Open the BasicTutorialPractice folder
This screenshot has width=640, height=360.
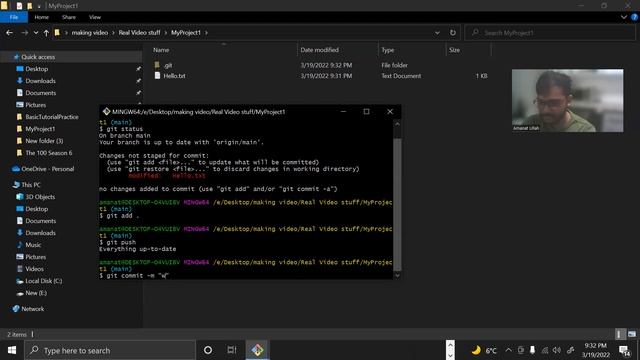[x=51, y=117]
